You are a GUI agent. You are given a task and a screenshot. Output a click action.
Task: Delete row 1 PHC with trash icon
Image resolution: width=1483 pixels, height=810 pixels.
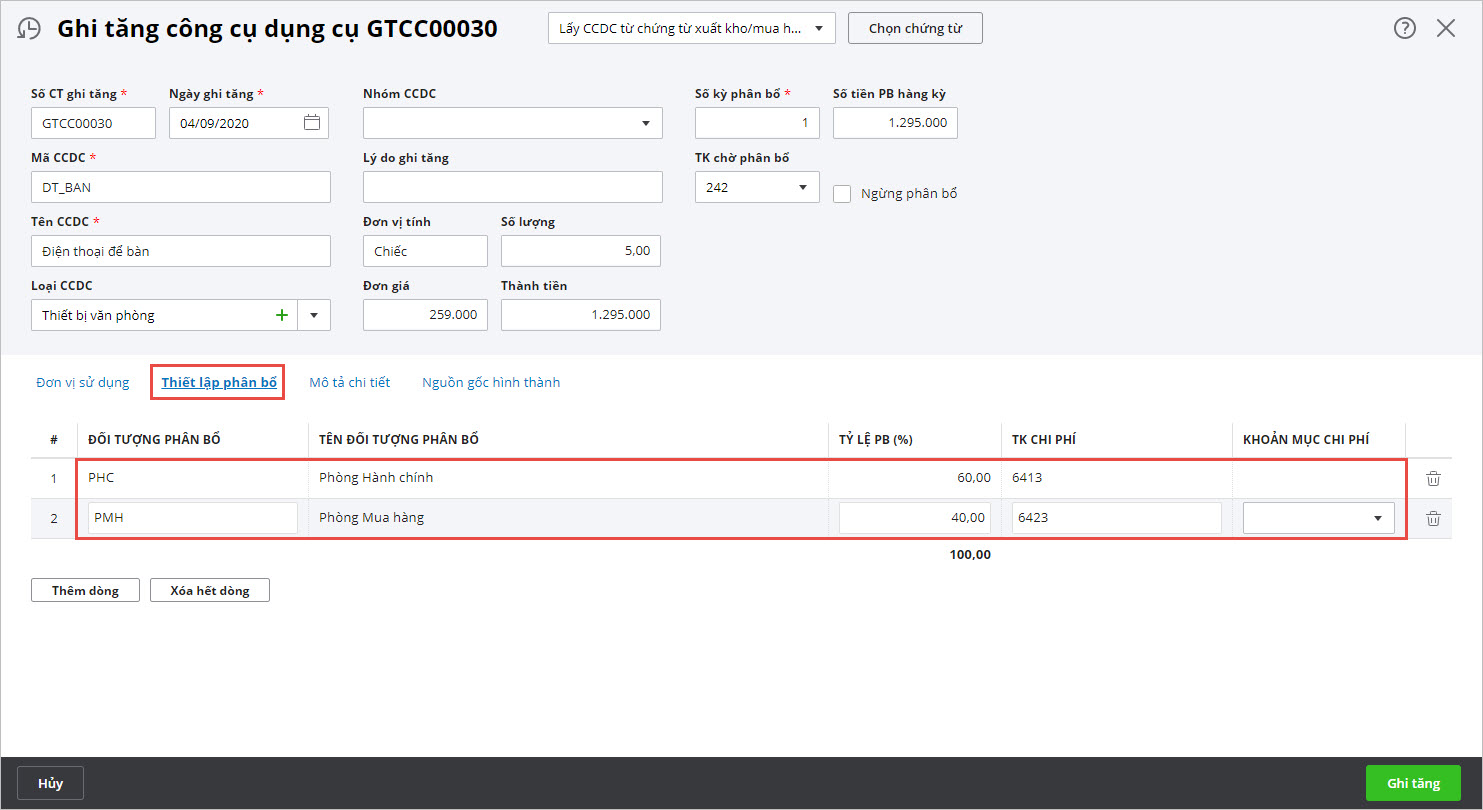click(1433, 478)
